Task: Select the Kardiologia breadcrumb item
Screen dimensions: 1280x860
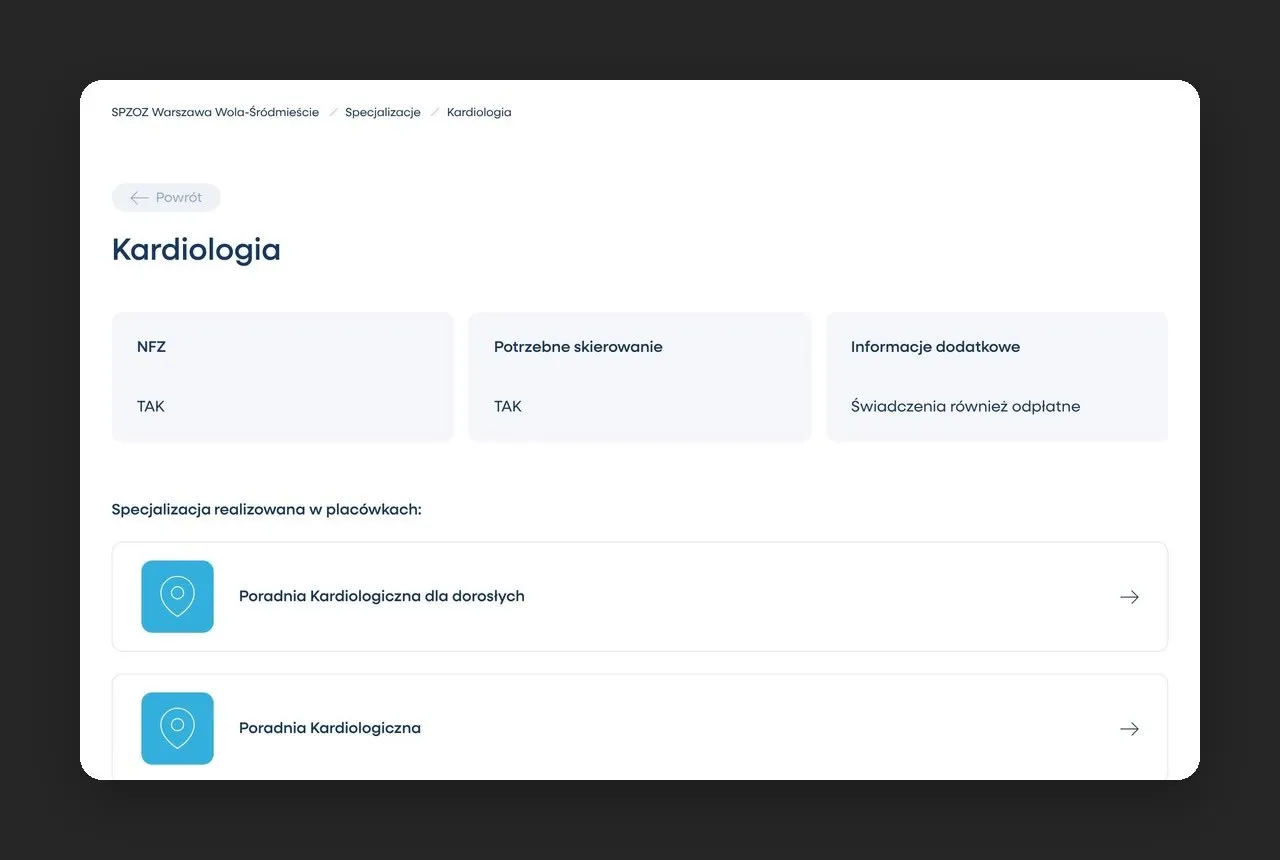Action: [479, 113]
